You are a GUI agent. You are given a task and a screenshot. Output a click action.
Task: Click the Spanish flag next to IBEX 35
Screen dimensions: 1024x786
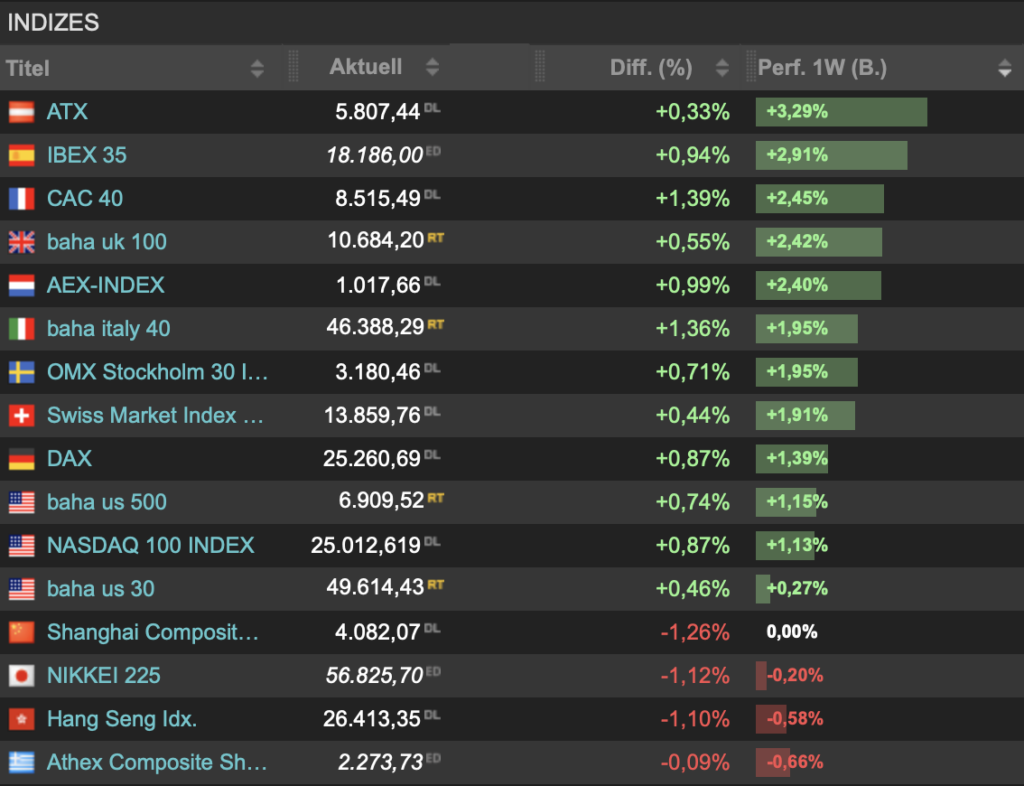pyautogui.click(x=22, y=155)
